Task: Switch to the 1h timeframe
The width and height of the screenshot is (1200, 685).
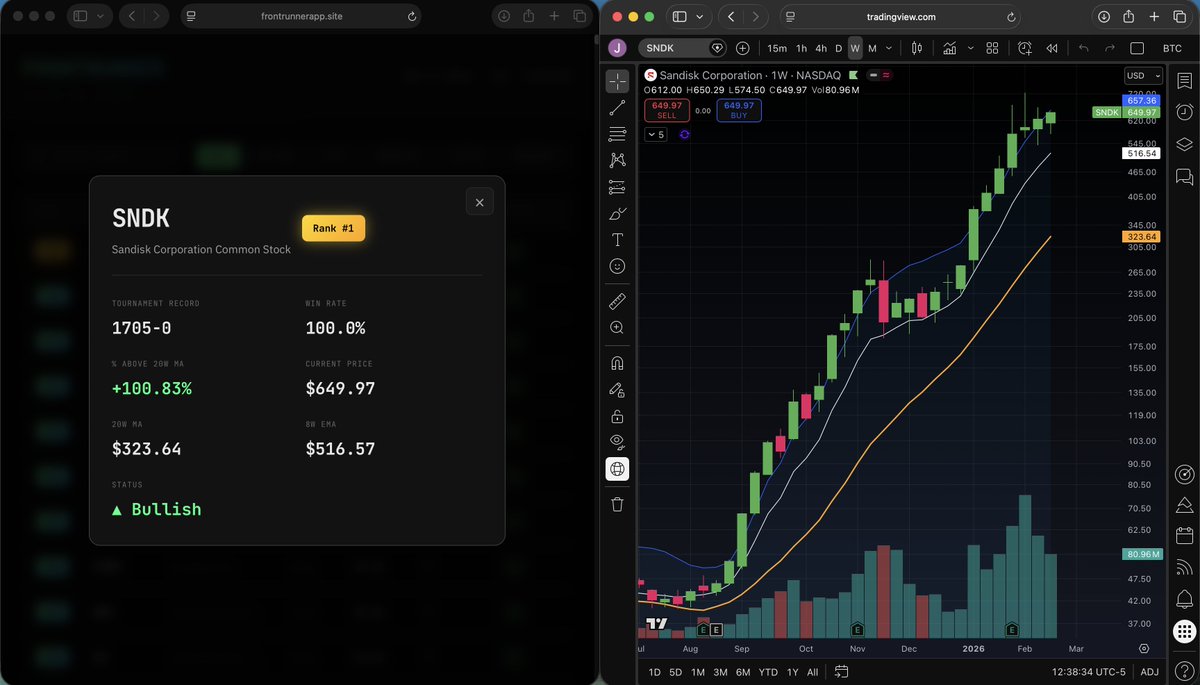Action: tap(801, 48)
